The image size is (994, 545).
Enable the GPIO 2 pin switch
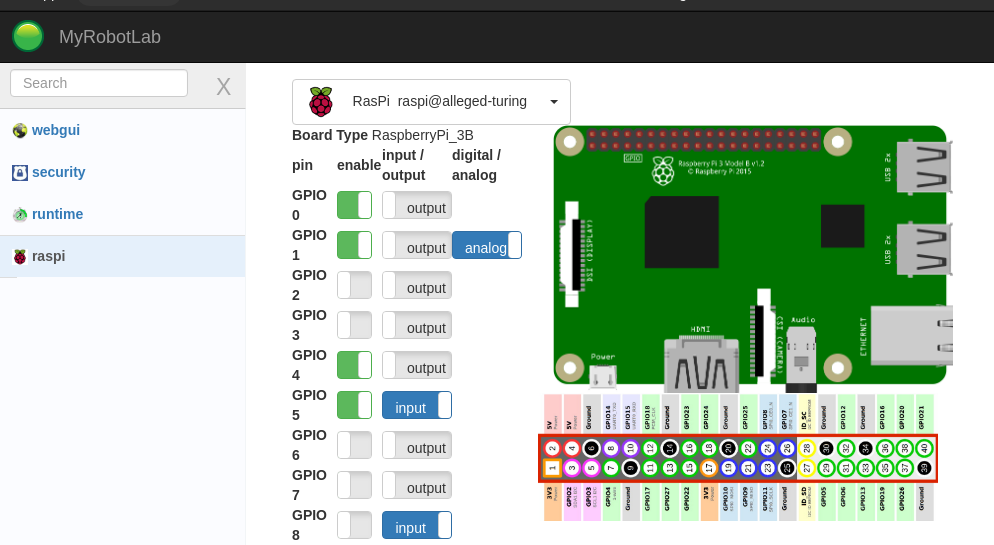pyautogui.click(x=354, y=285)
